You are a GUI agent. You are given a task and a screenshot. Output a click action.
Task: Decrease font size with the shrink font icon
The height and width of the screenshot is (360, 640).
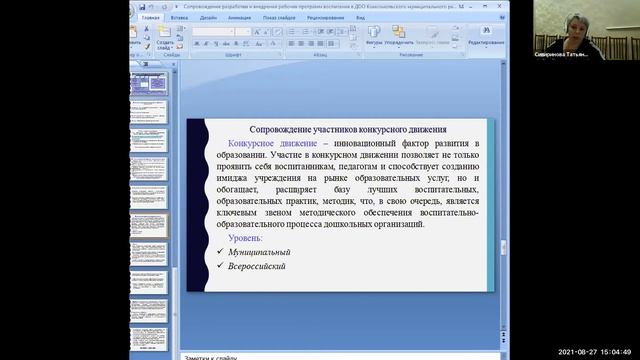click(x=266, y=32)
